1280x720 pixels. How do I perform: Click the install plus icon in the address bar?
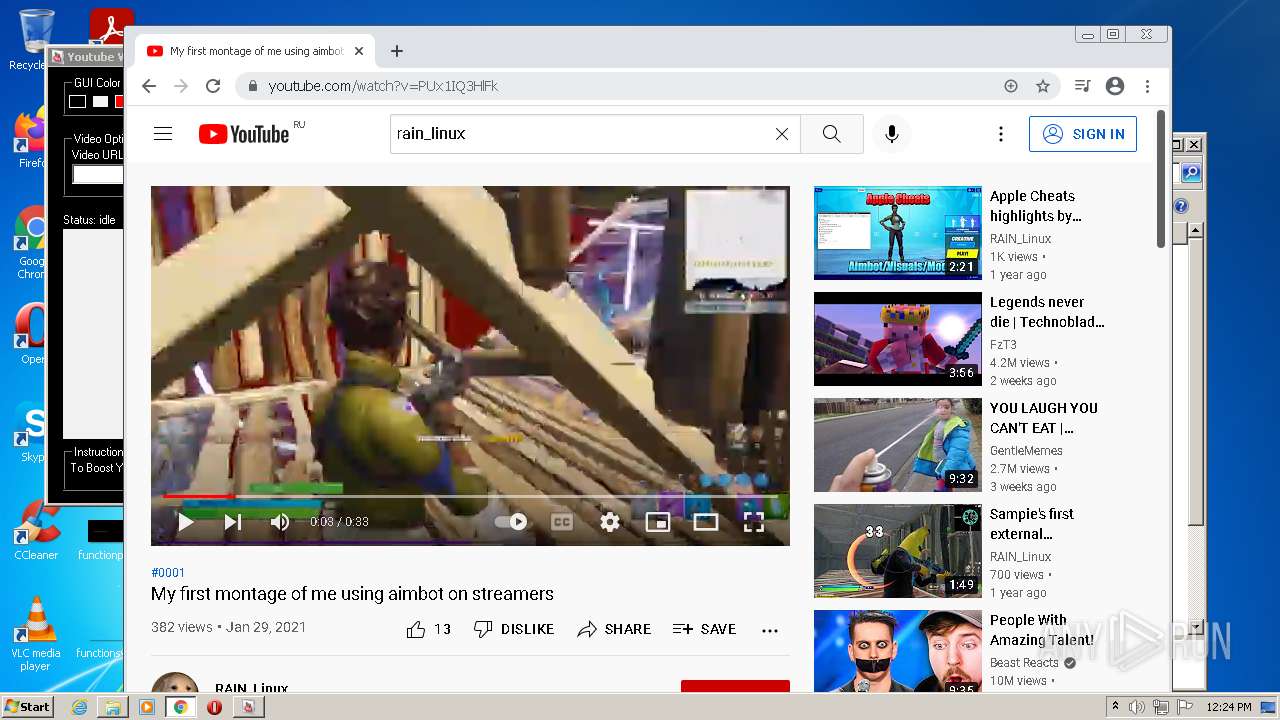[x=1011, y=86]
